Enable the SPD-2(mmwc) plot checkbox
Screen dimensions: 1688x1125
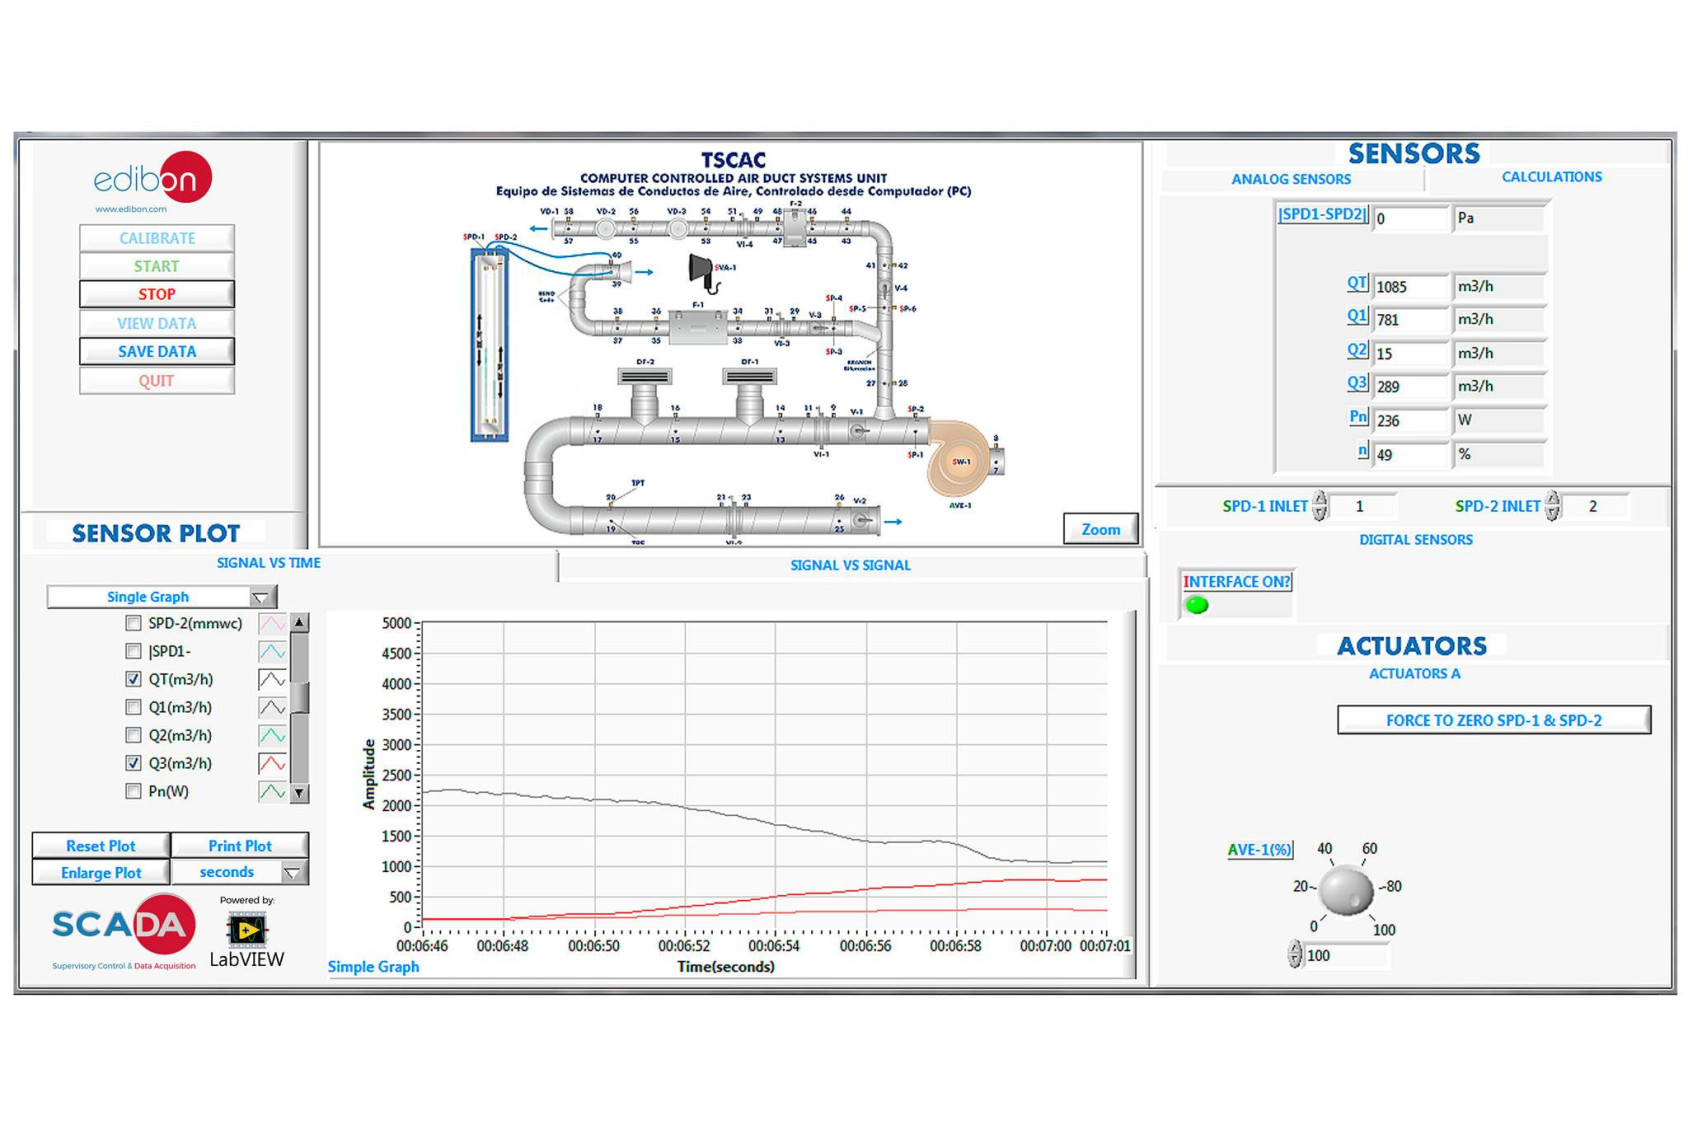[133, 623]
